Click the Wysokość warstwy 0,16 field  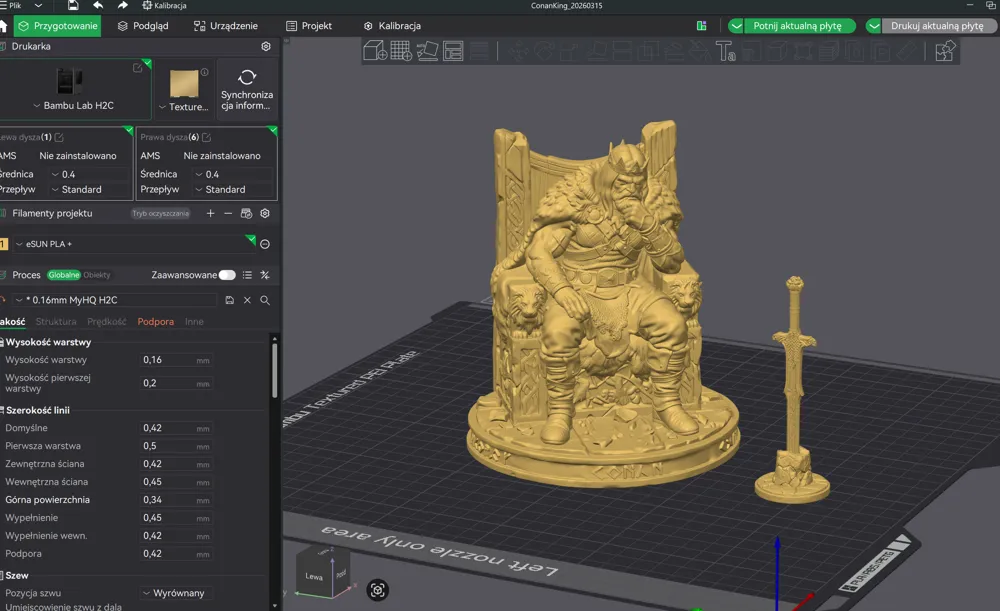click(175, 360)
